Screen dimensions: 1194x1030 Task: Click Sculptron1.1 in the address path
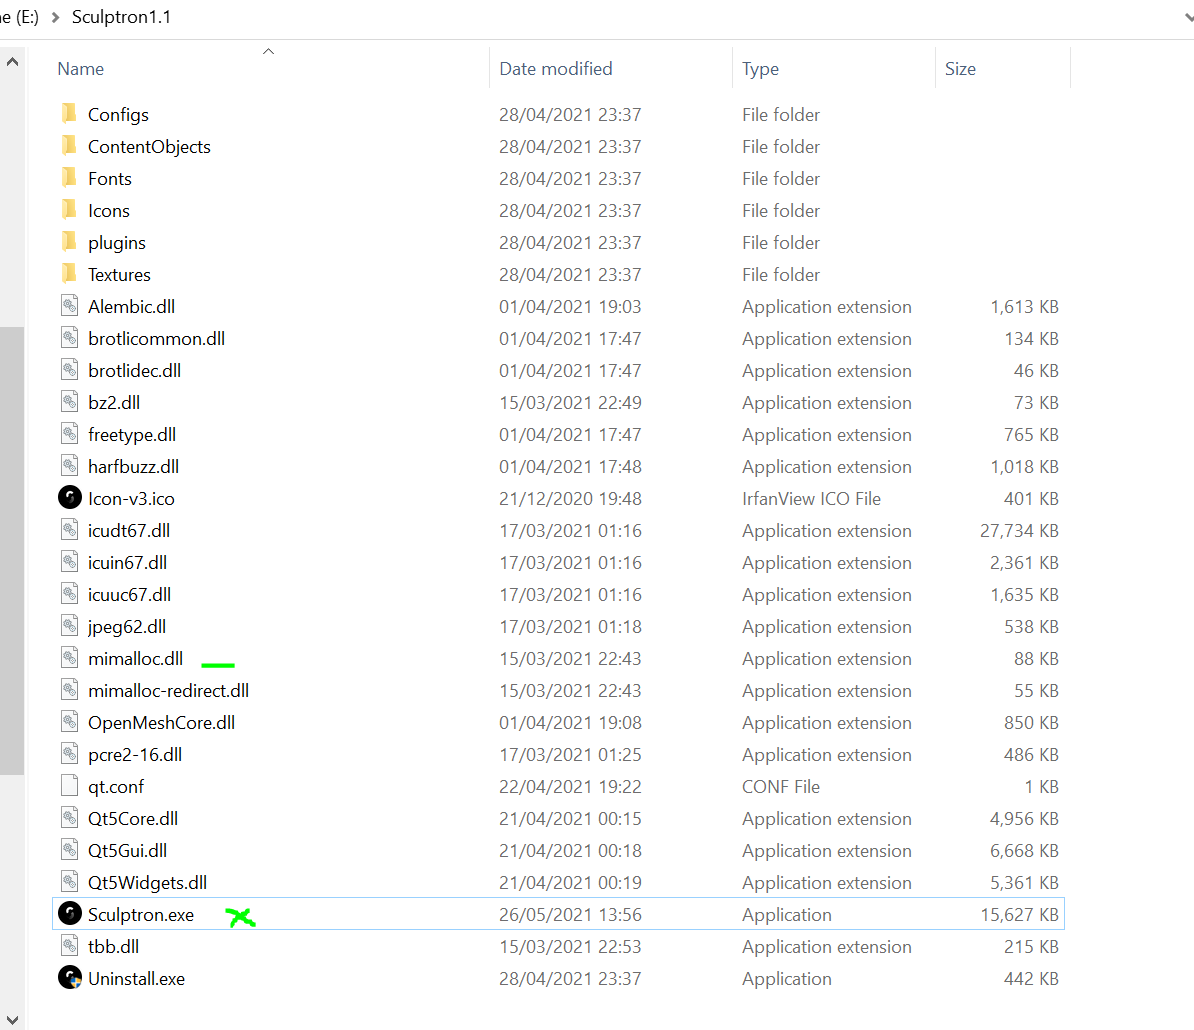(121, 17)
